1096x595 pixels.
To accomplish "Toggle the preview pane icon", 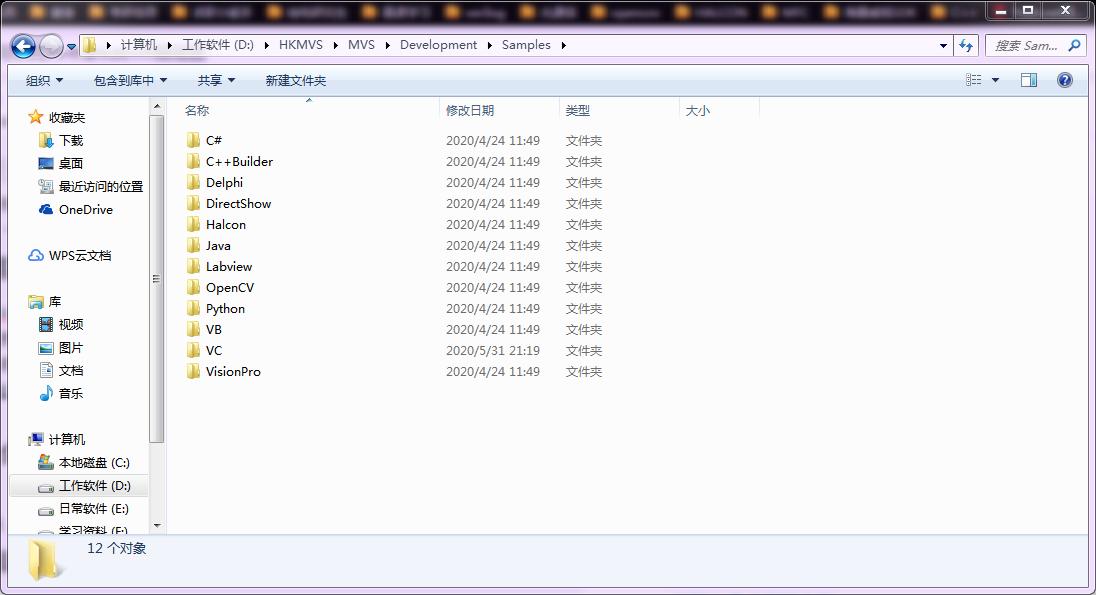I will (x=1029, y=80).
